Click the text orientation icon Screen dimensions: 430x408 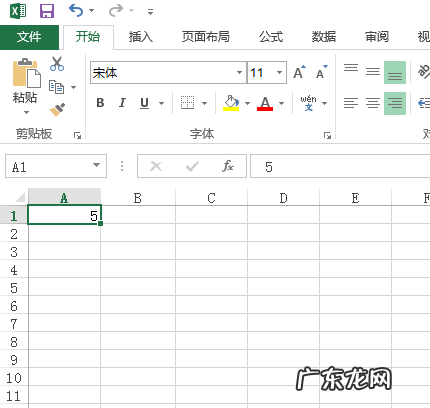(424, 71)
